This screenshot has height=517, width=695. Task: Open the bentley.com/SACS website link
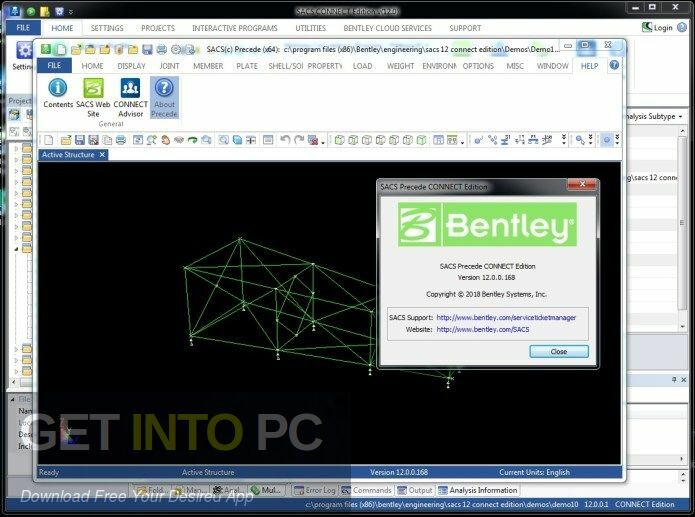(483, 329)
